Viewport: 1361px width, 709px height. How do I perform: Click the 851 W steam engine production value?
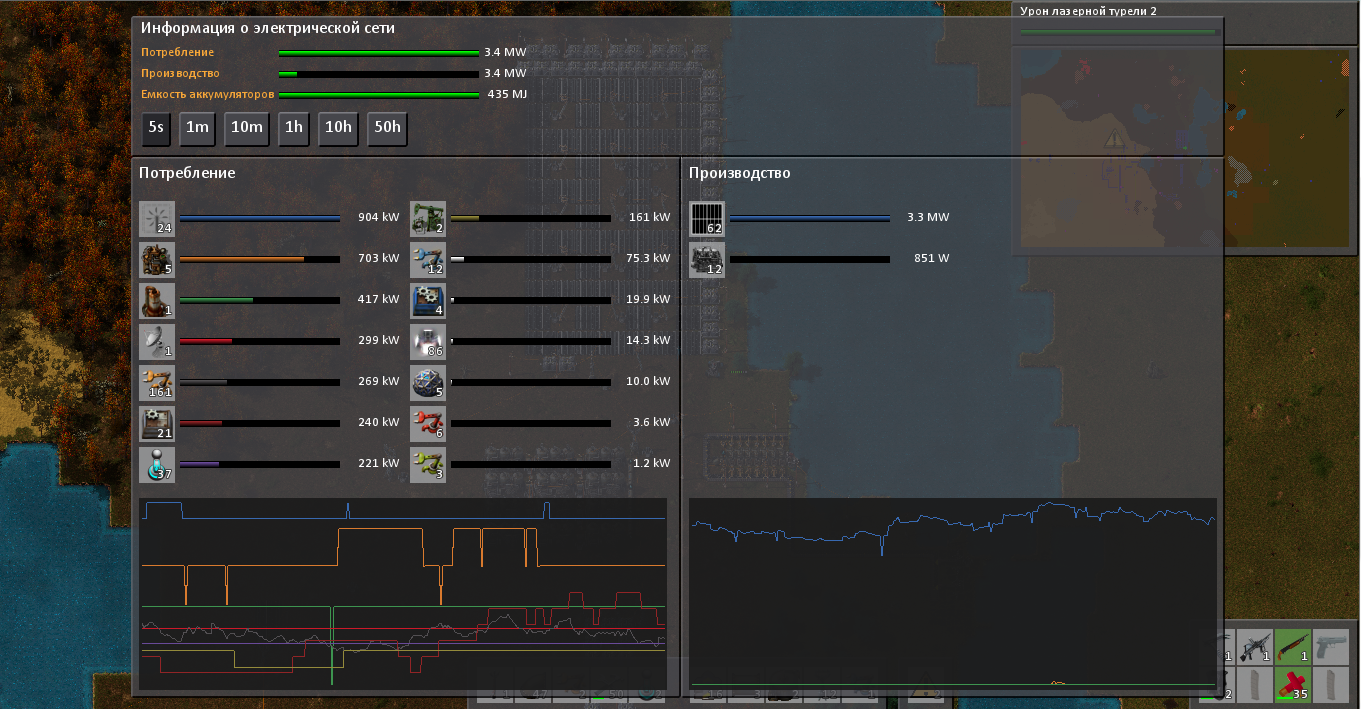931,258
